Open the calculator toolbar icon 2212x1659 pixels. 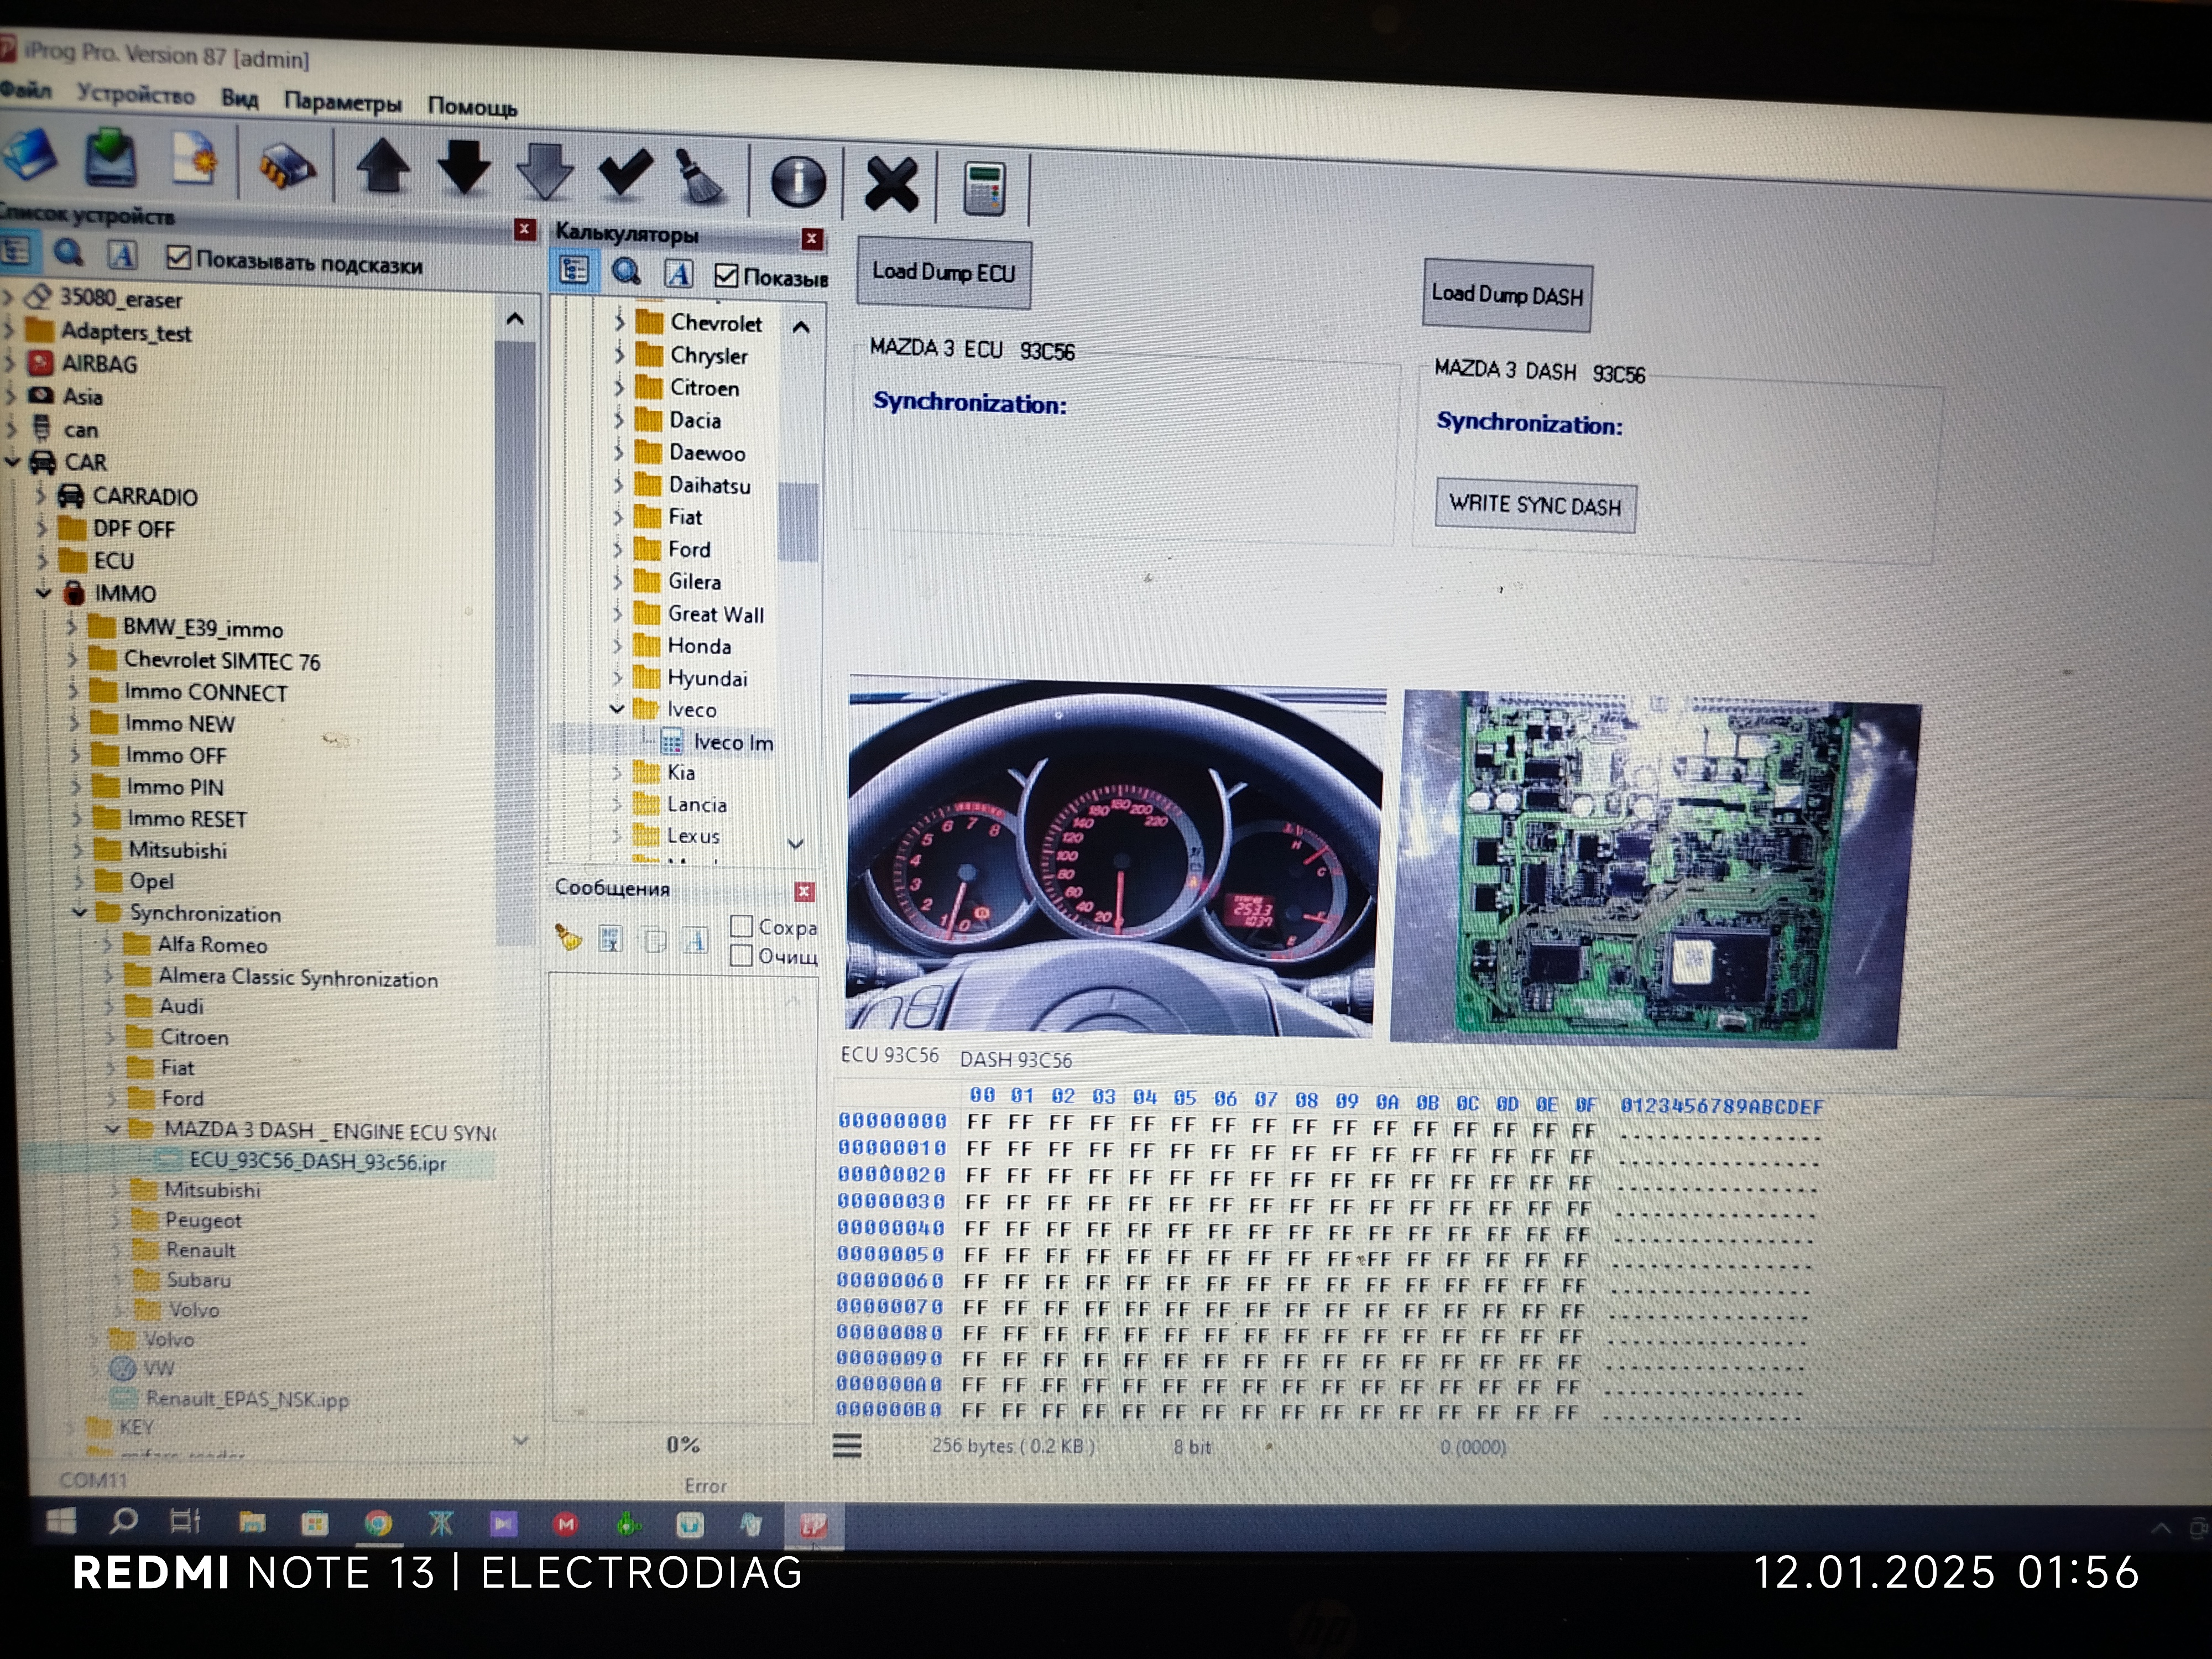click(983, 188)
